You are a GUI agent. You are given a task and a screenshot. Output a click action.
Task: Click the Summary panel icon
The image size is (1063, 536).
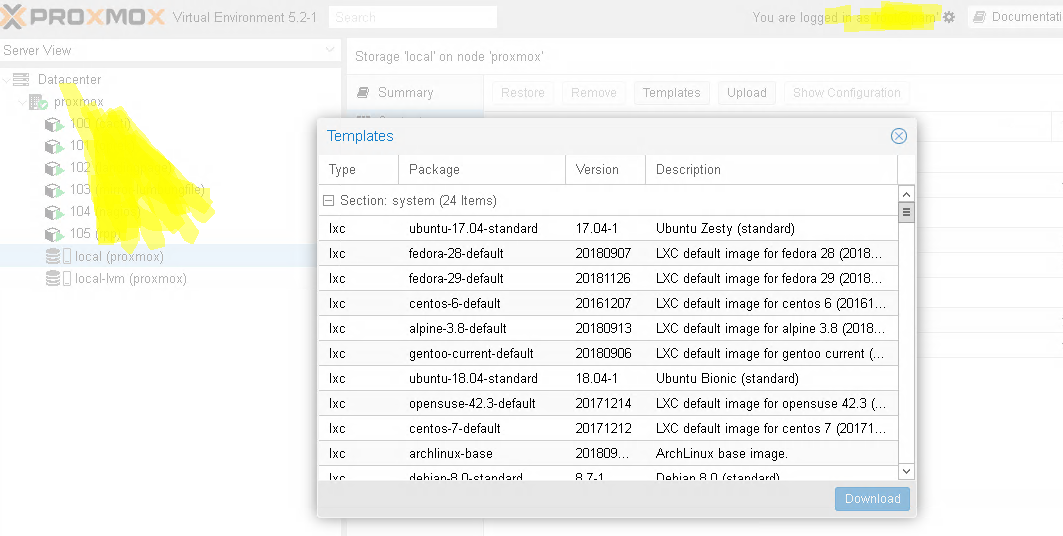coord(363,92)
